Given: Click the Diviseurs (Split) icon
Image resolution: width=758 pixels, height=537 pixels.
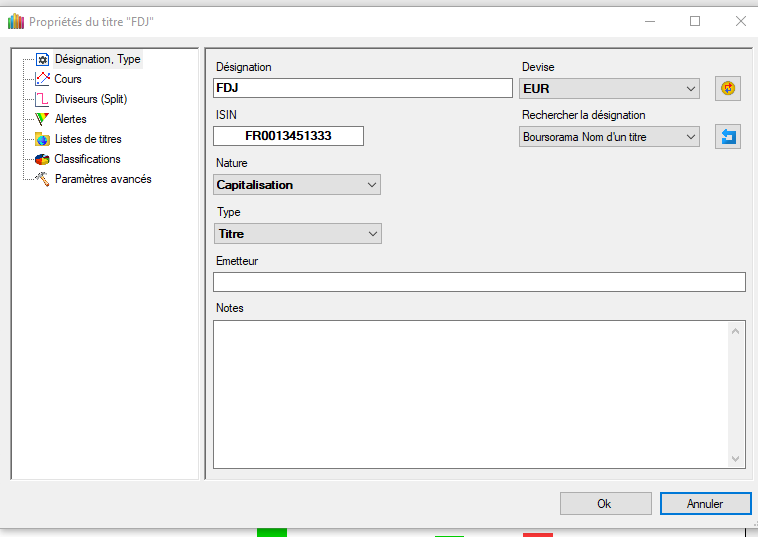Looking at the screenshot, I should 42,99.
